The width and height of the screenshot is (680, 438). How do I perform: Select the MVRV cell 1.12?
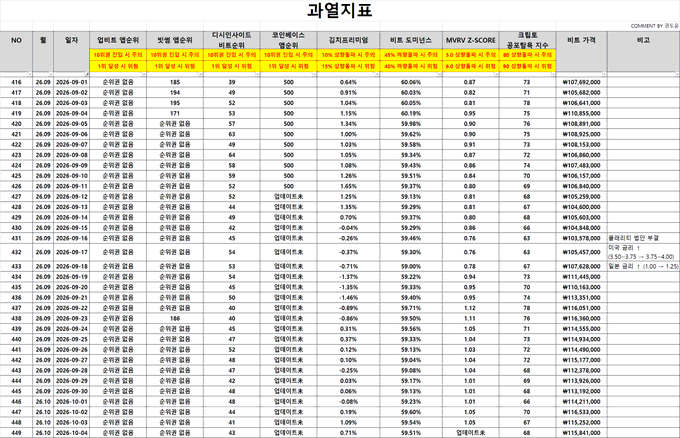(471, 308)
